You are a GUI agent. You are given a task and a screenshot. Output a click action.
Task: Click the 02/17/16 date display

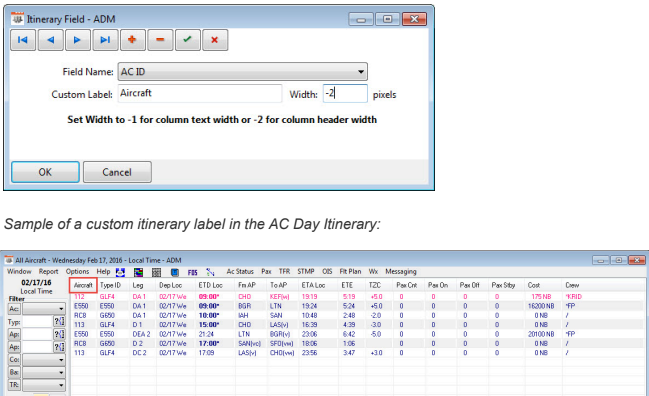coord(36,283)
